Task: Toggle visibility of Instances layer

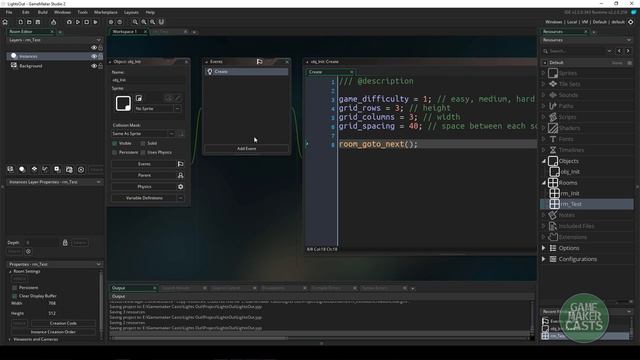Action: pos(94,56)
